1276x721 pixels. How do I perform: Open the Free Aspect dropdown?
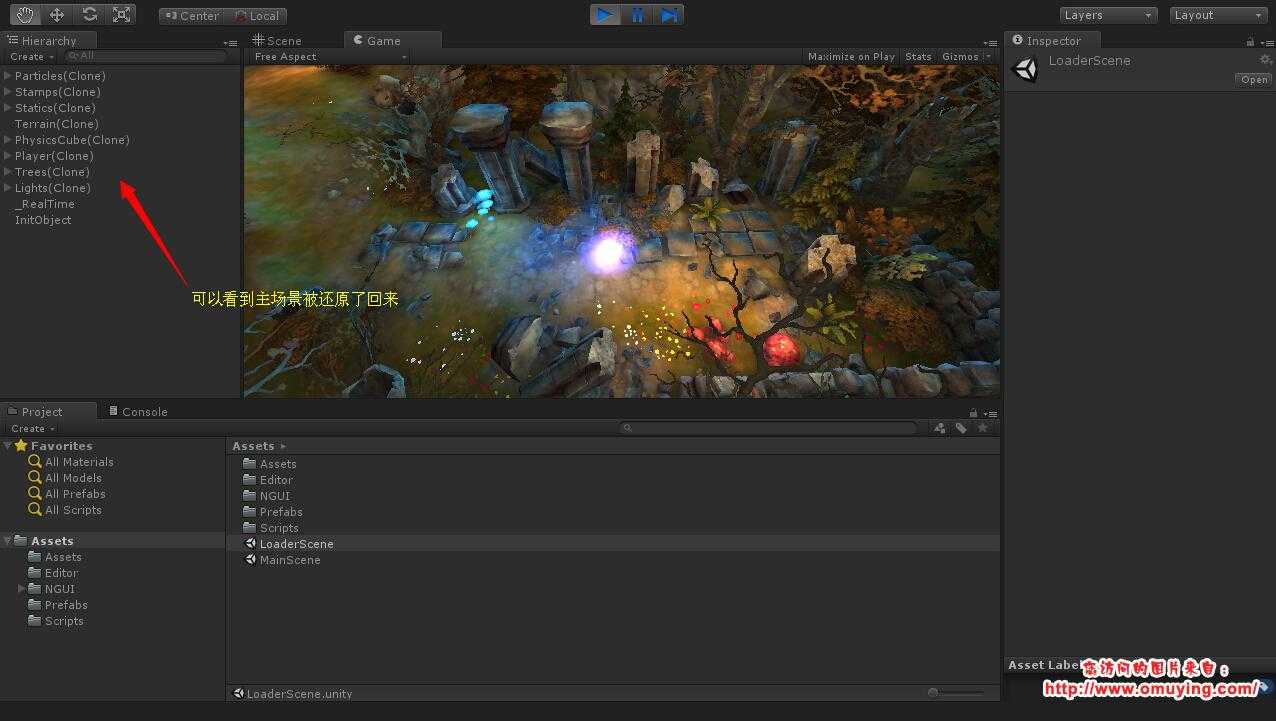click(329, 57)
